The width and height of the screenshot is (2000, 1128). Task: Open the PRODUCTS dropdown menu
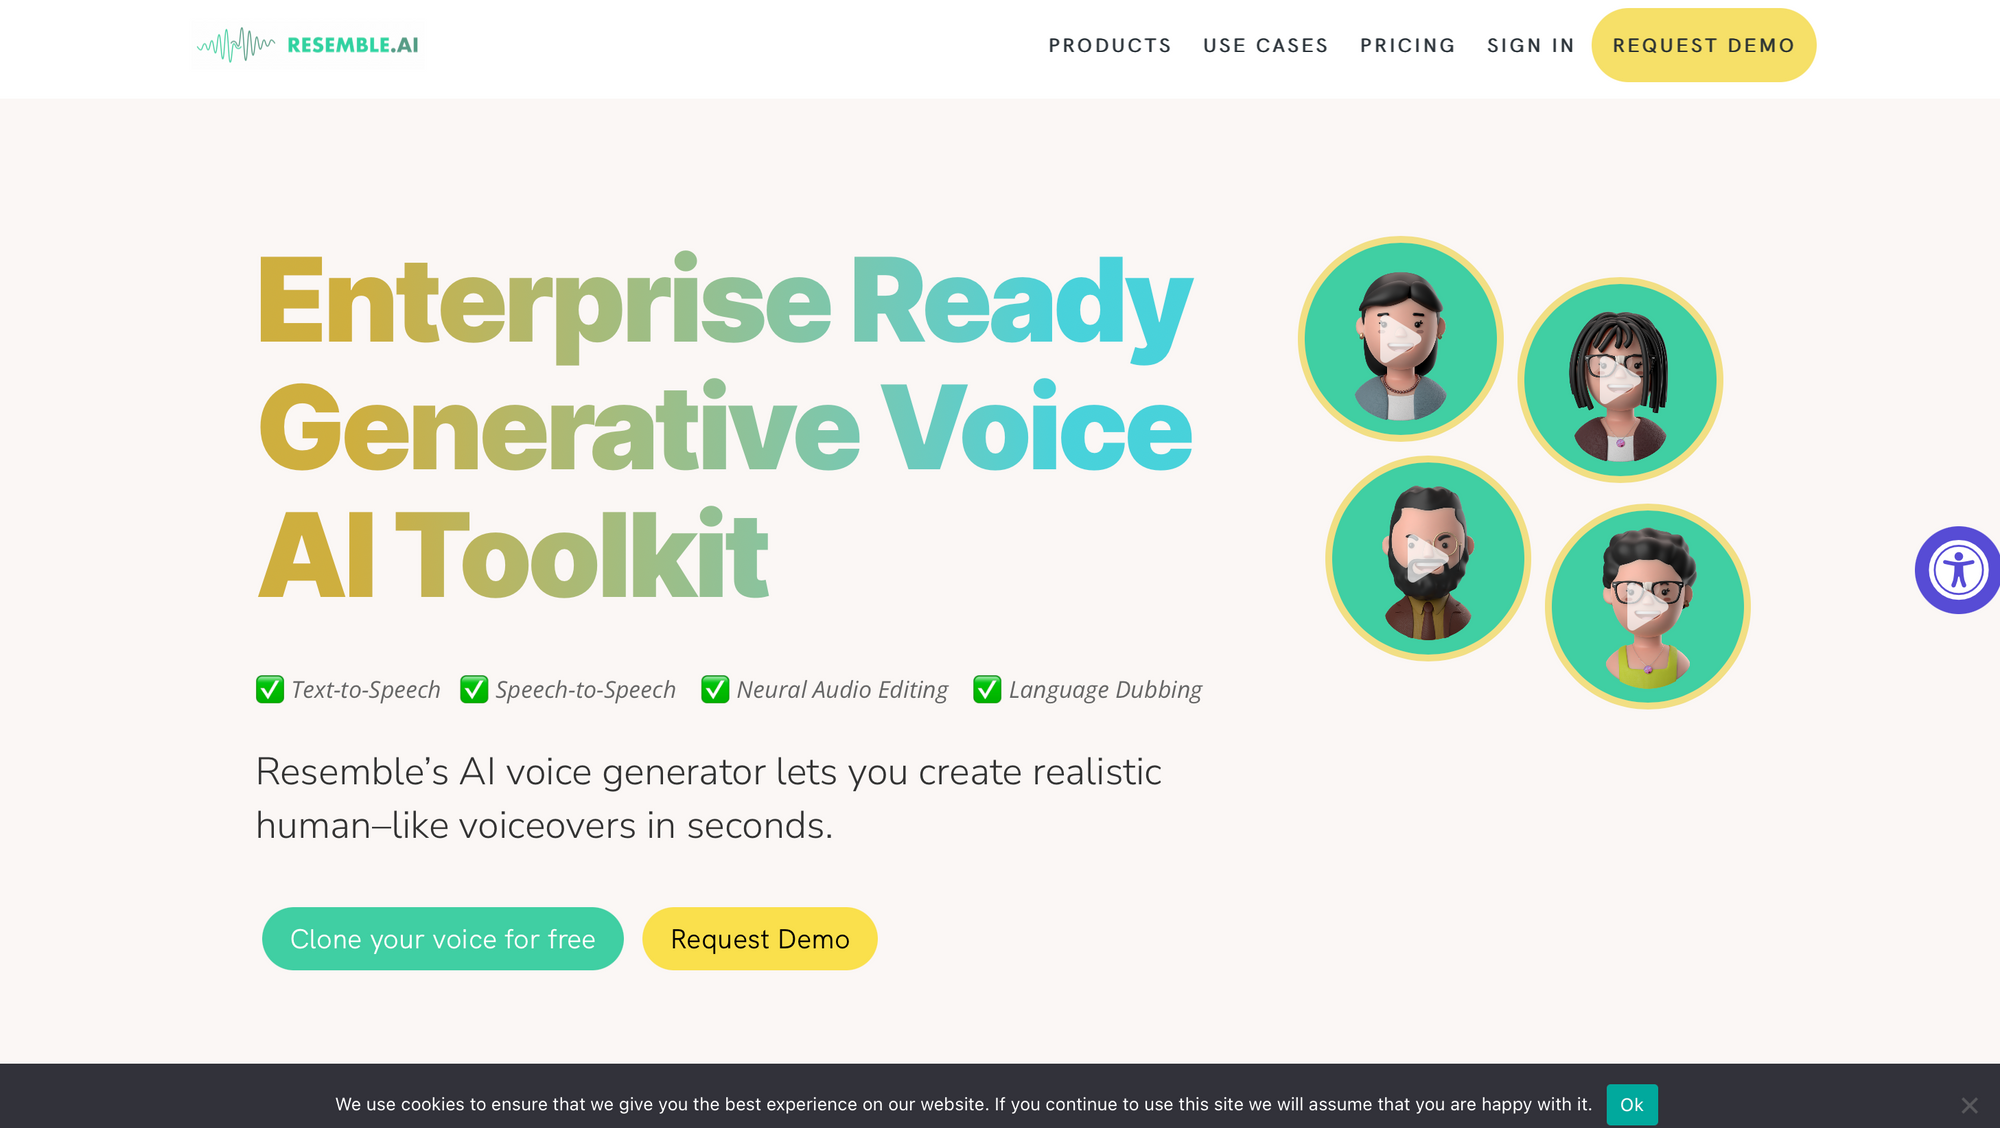tap(1110, 45)
